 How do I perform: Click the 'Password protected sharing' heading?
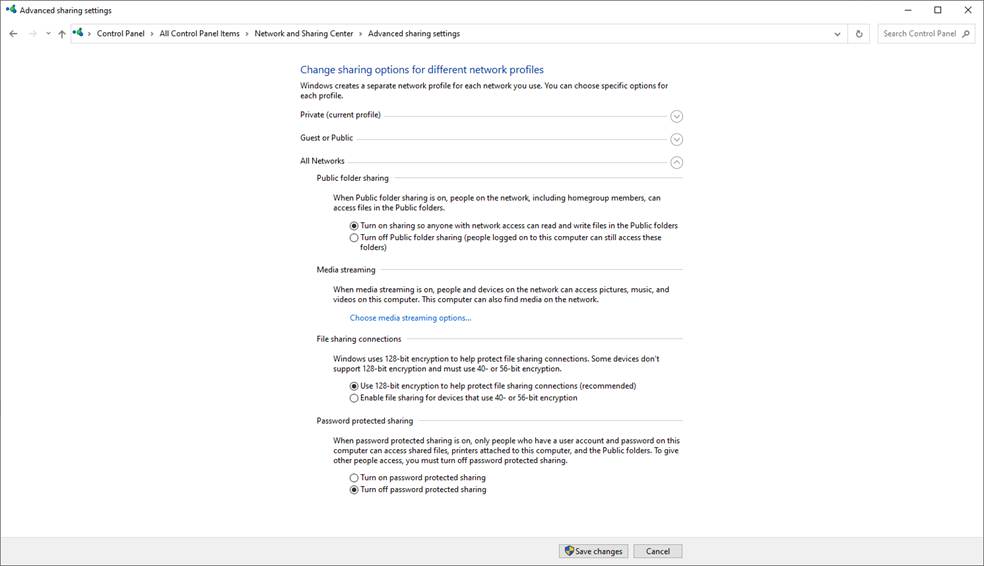[x=365, y=421]
